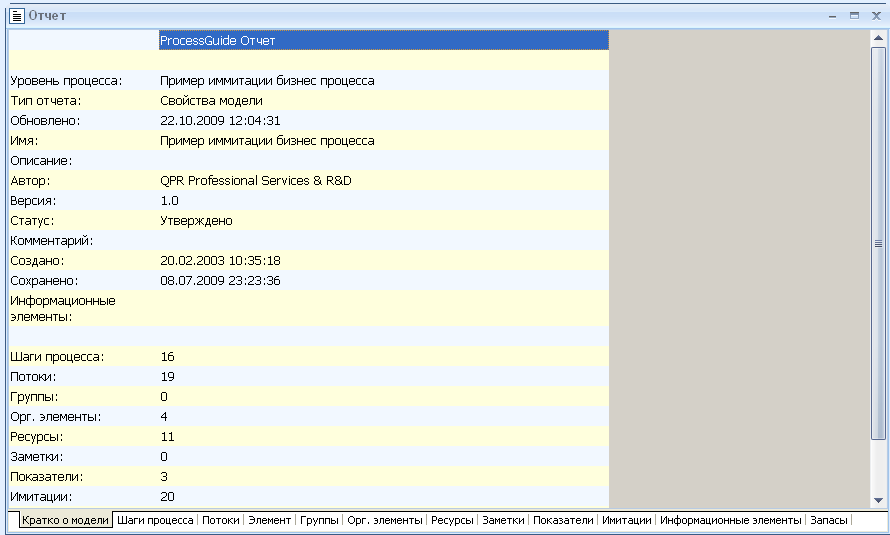Open the Ресурсы tab
Viewport: 890px width, 535px height.
(x=452, y=520)
